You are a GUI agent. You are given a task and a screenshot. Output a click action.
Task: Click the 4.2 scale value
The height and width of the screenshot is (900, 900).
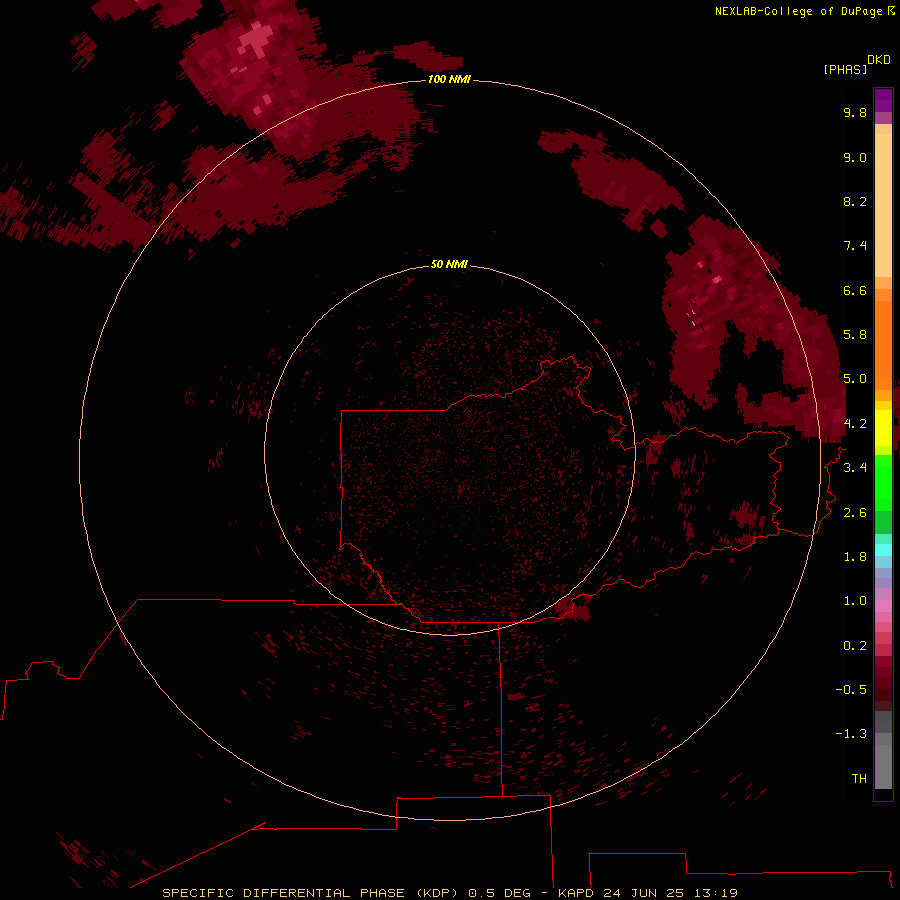tap(855, 424)
